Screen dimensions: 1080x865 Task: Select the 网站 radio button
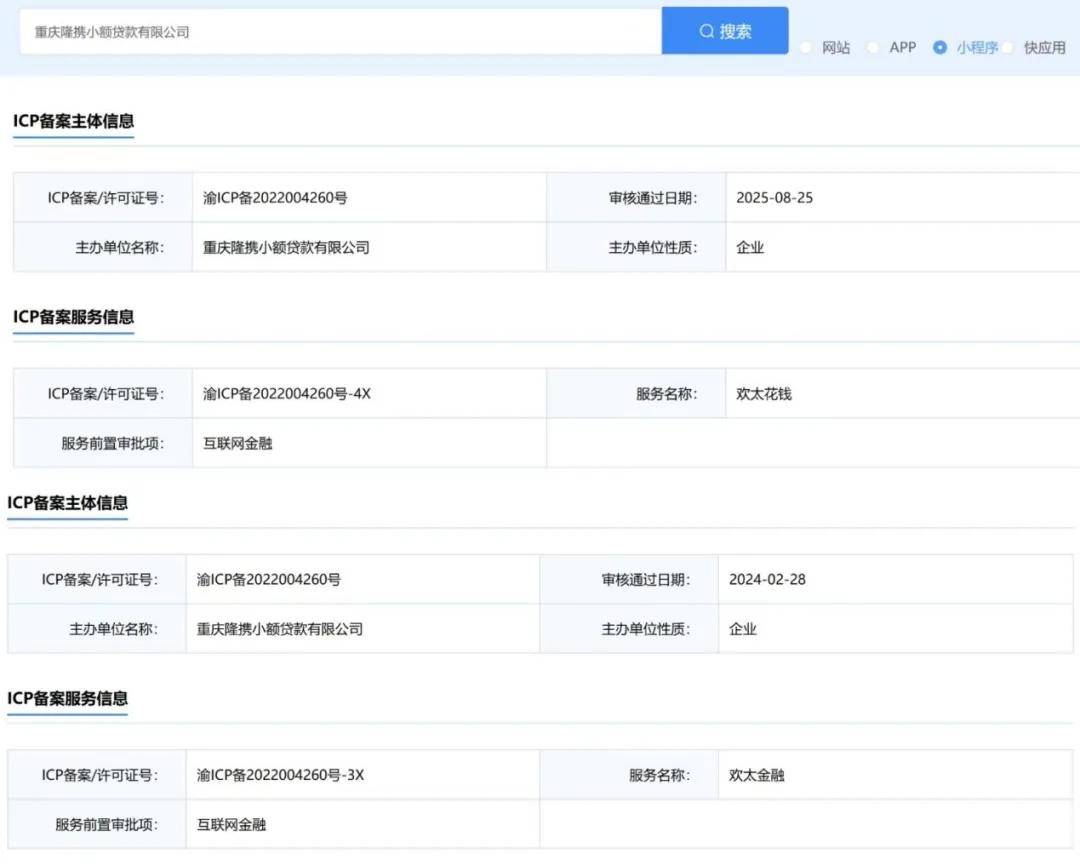(x=806, y=47)
